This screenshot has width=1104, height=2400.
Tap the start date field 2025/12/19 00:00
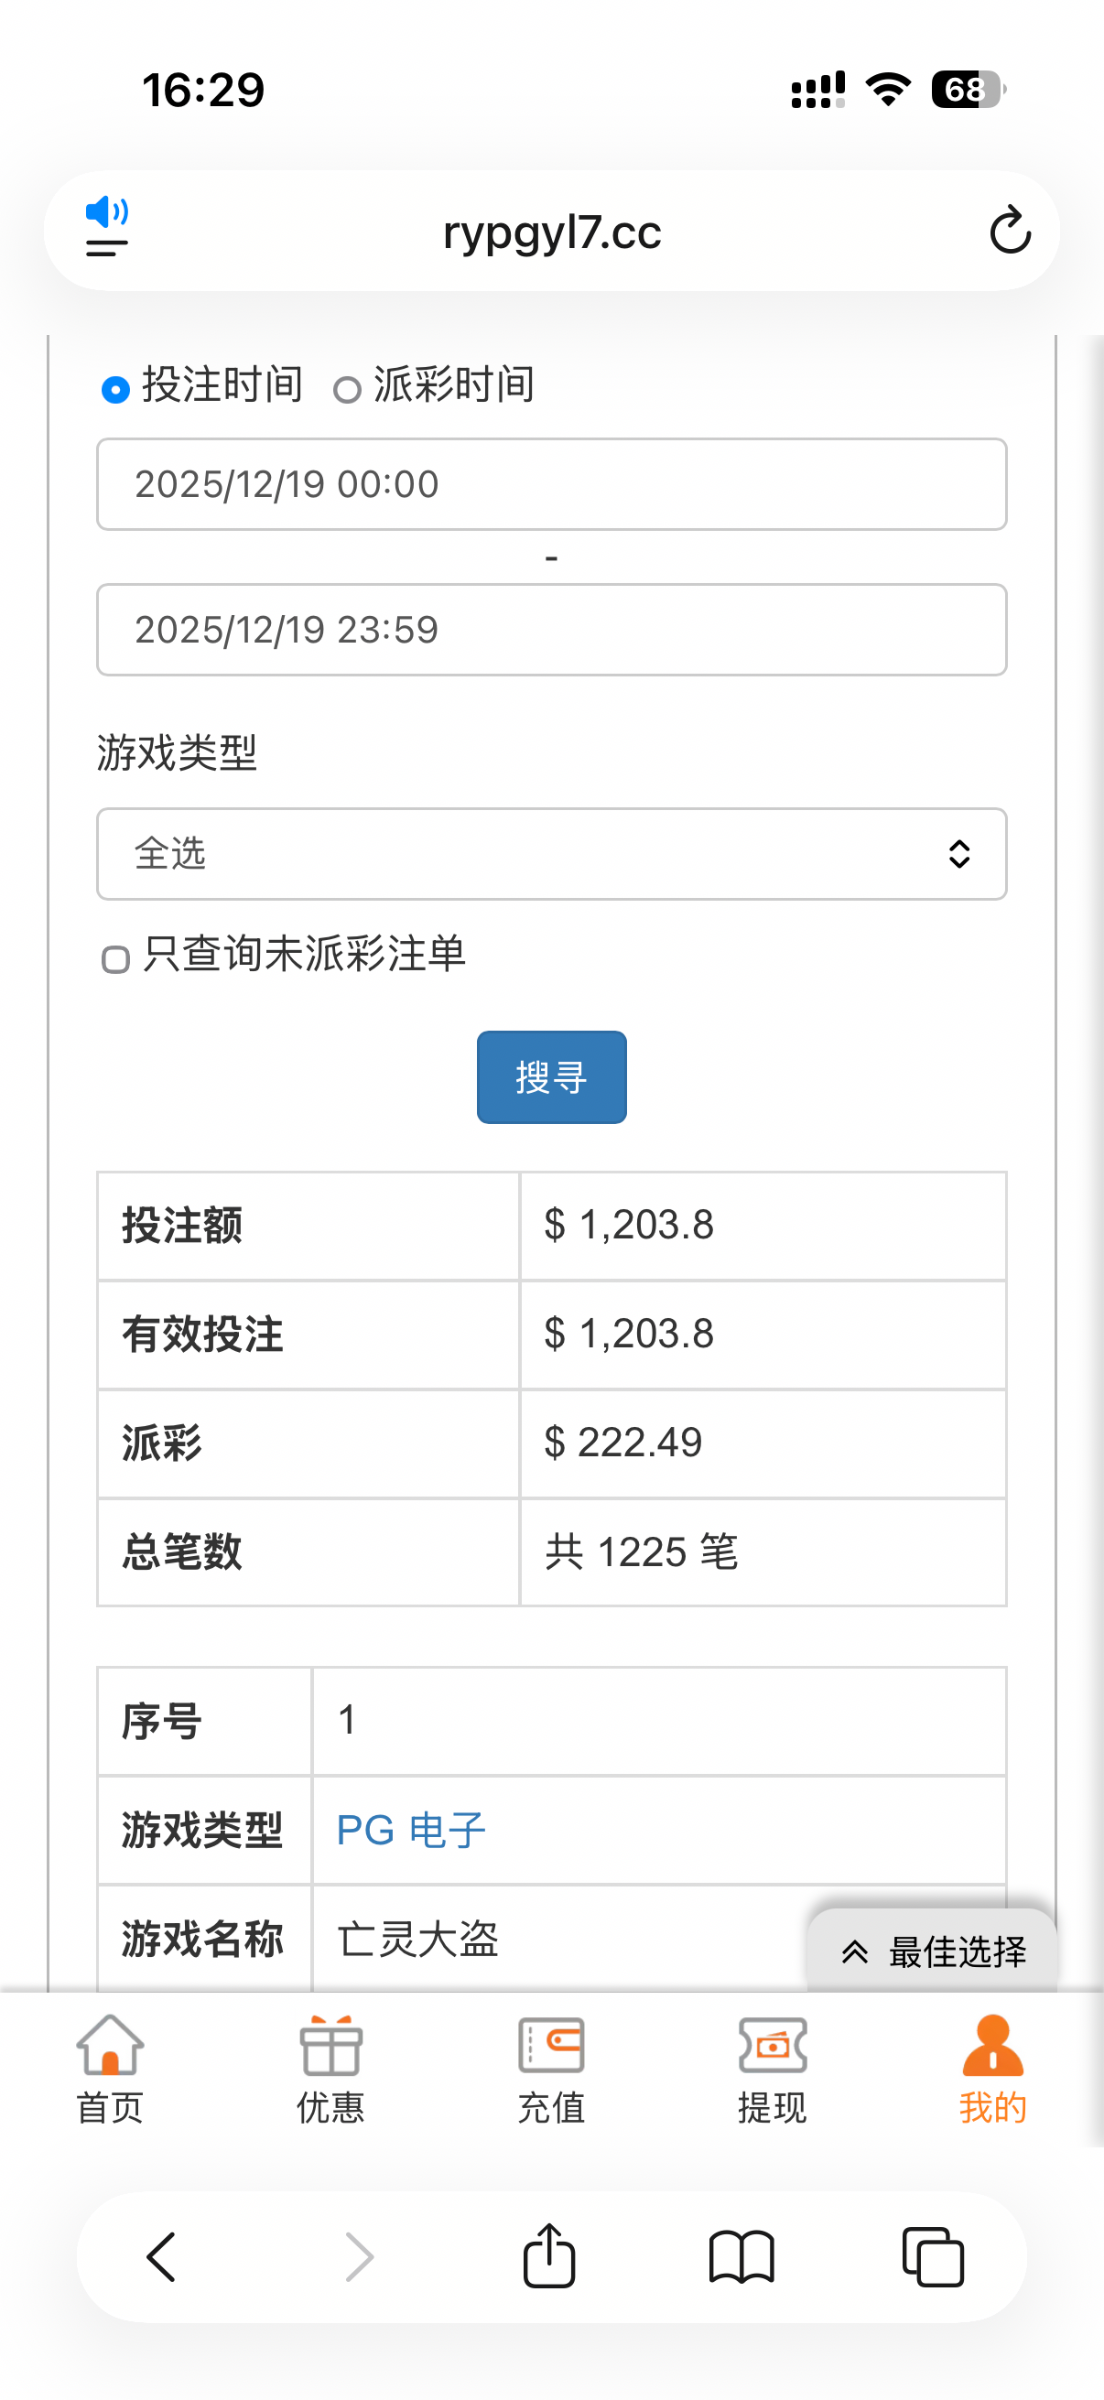551,484
